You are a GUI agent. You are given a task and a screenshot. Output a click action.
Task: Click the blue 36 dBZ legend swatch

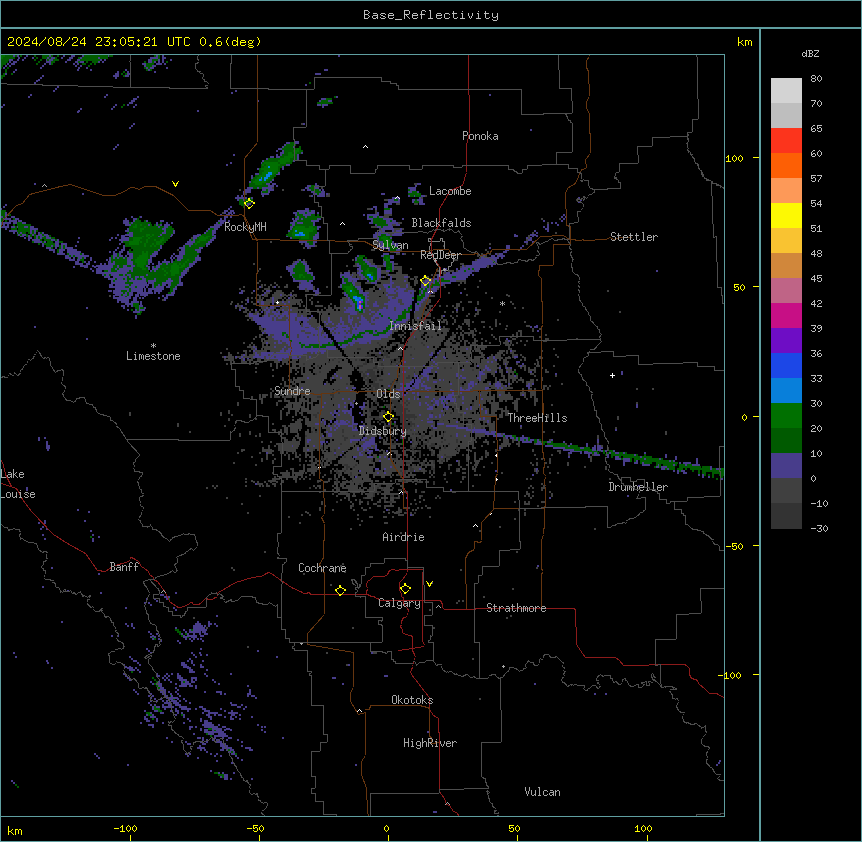coord(786,365)
